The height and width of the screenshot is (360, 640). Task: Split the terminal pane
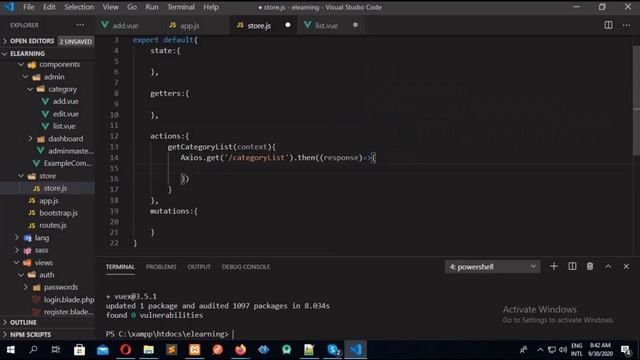coord(572,266)
